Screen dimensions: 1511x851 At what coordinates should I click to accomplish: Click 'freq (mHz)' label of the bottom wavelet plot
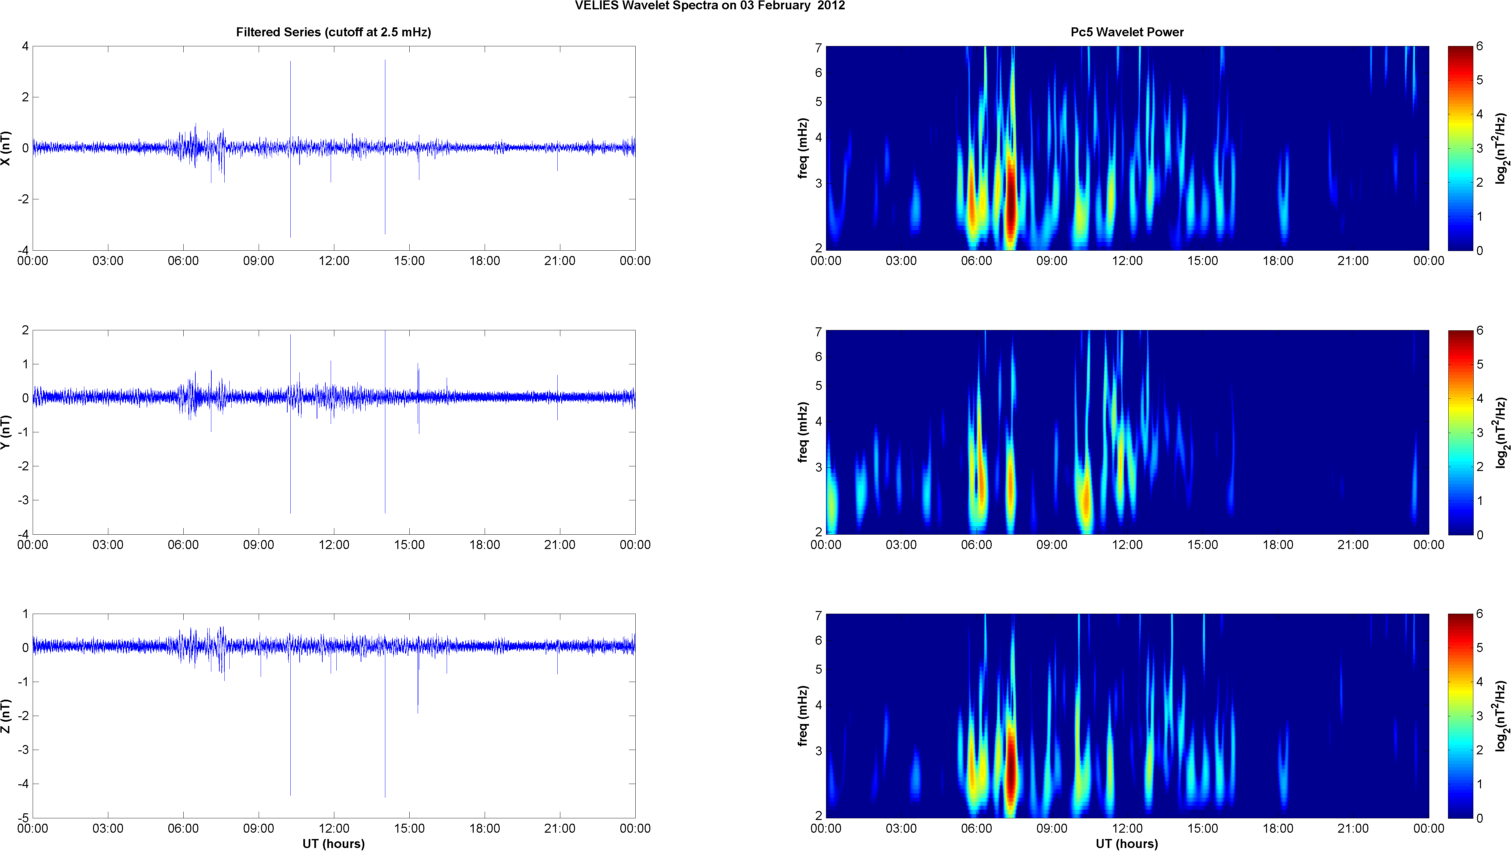click(803, 716)
